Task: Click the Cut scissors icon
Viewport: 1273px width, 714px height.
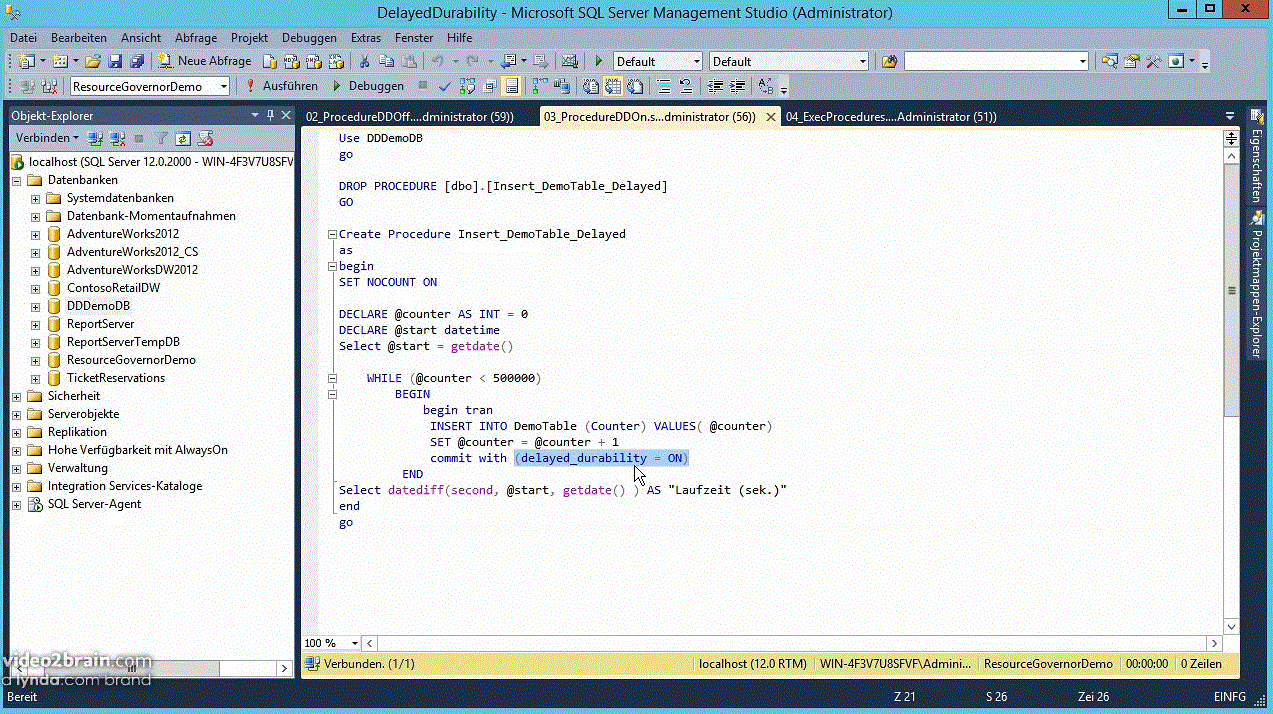Action: point(364,61)
